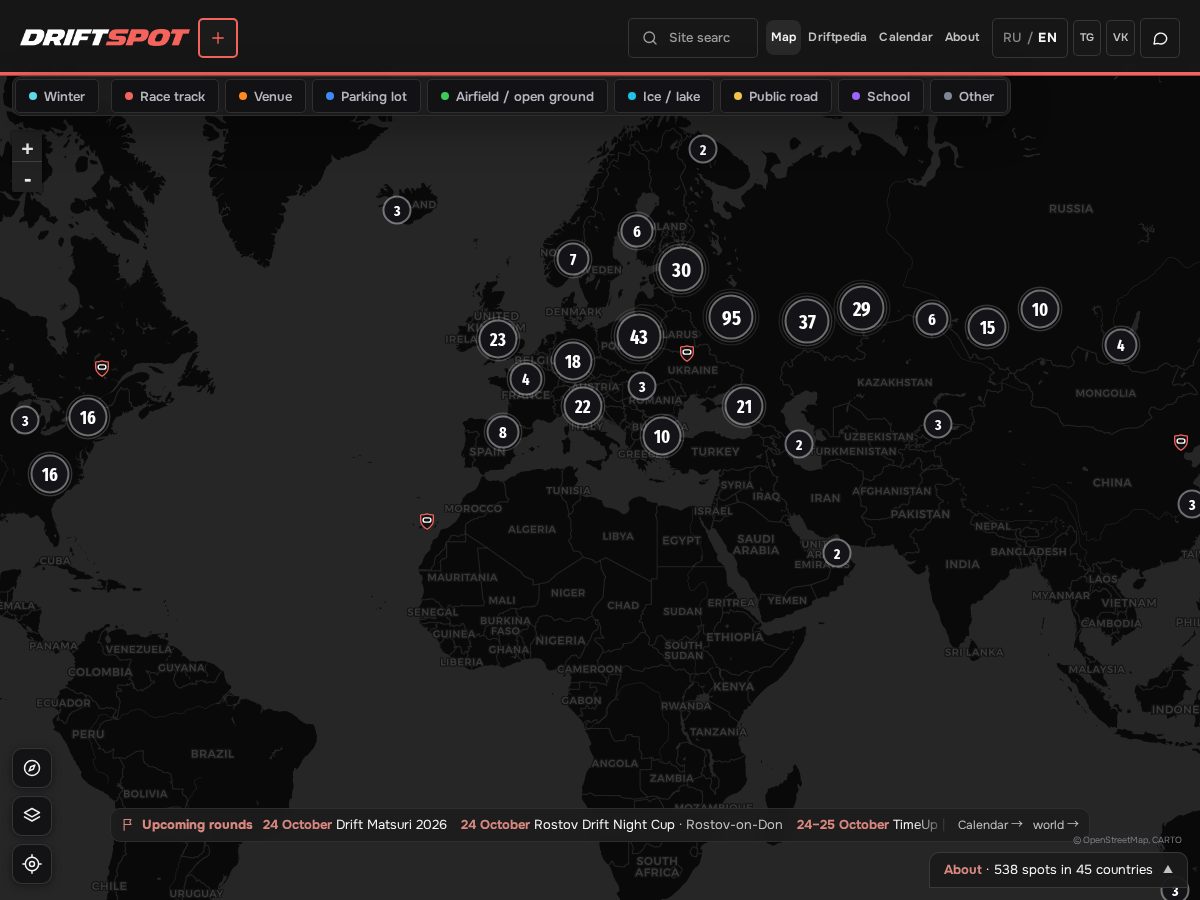Open the TimeUp event on 24–25 October
This screenshot has height=900, width=1200.
867,825
